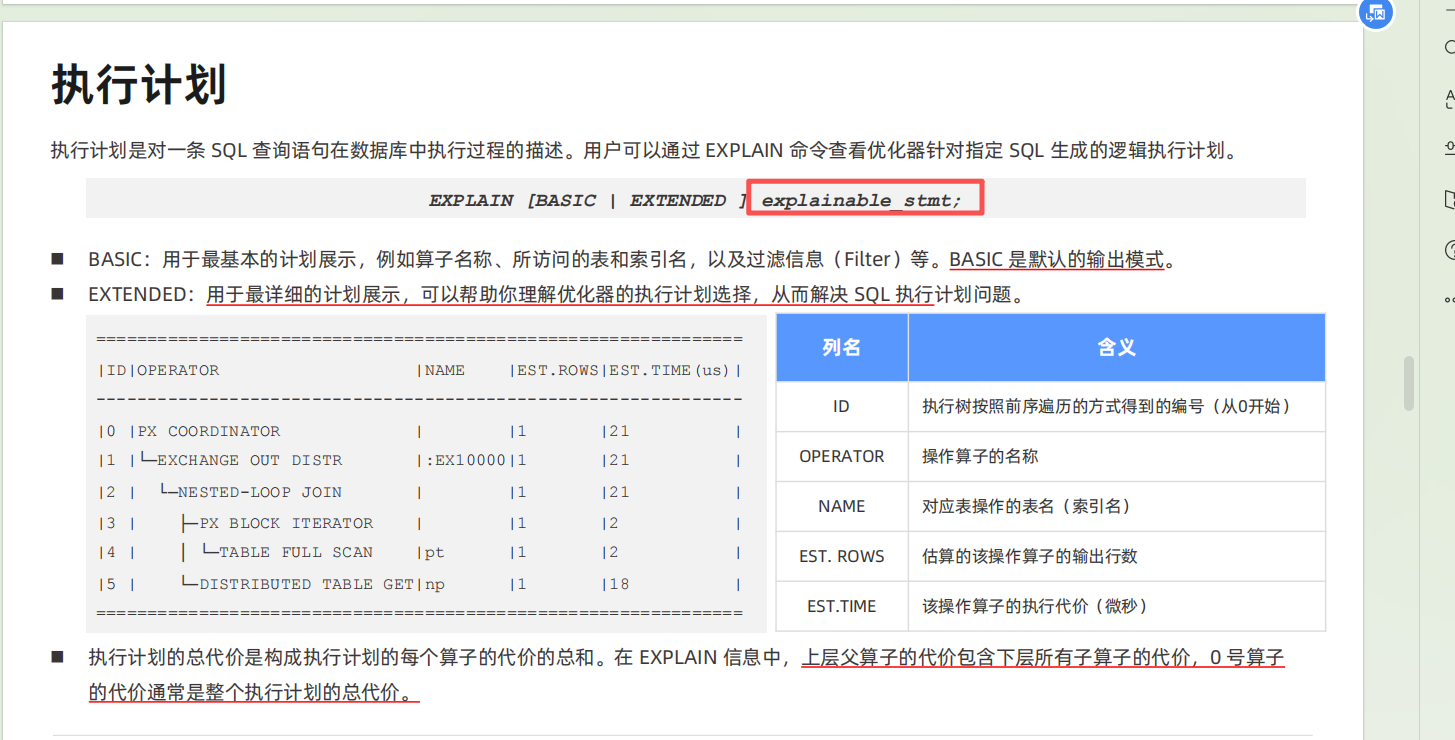Click the vertical scrollbar thumb
The width and height of the screenshot is (1455, 740).
[x=1409, y=383]
